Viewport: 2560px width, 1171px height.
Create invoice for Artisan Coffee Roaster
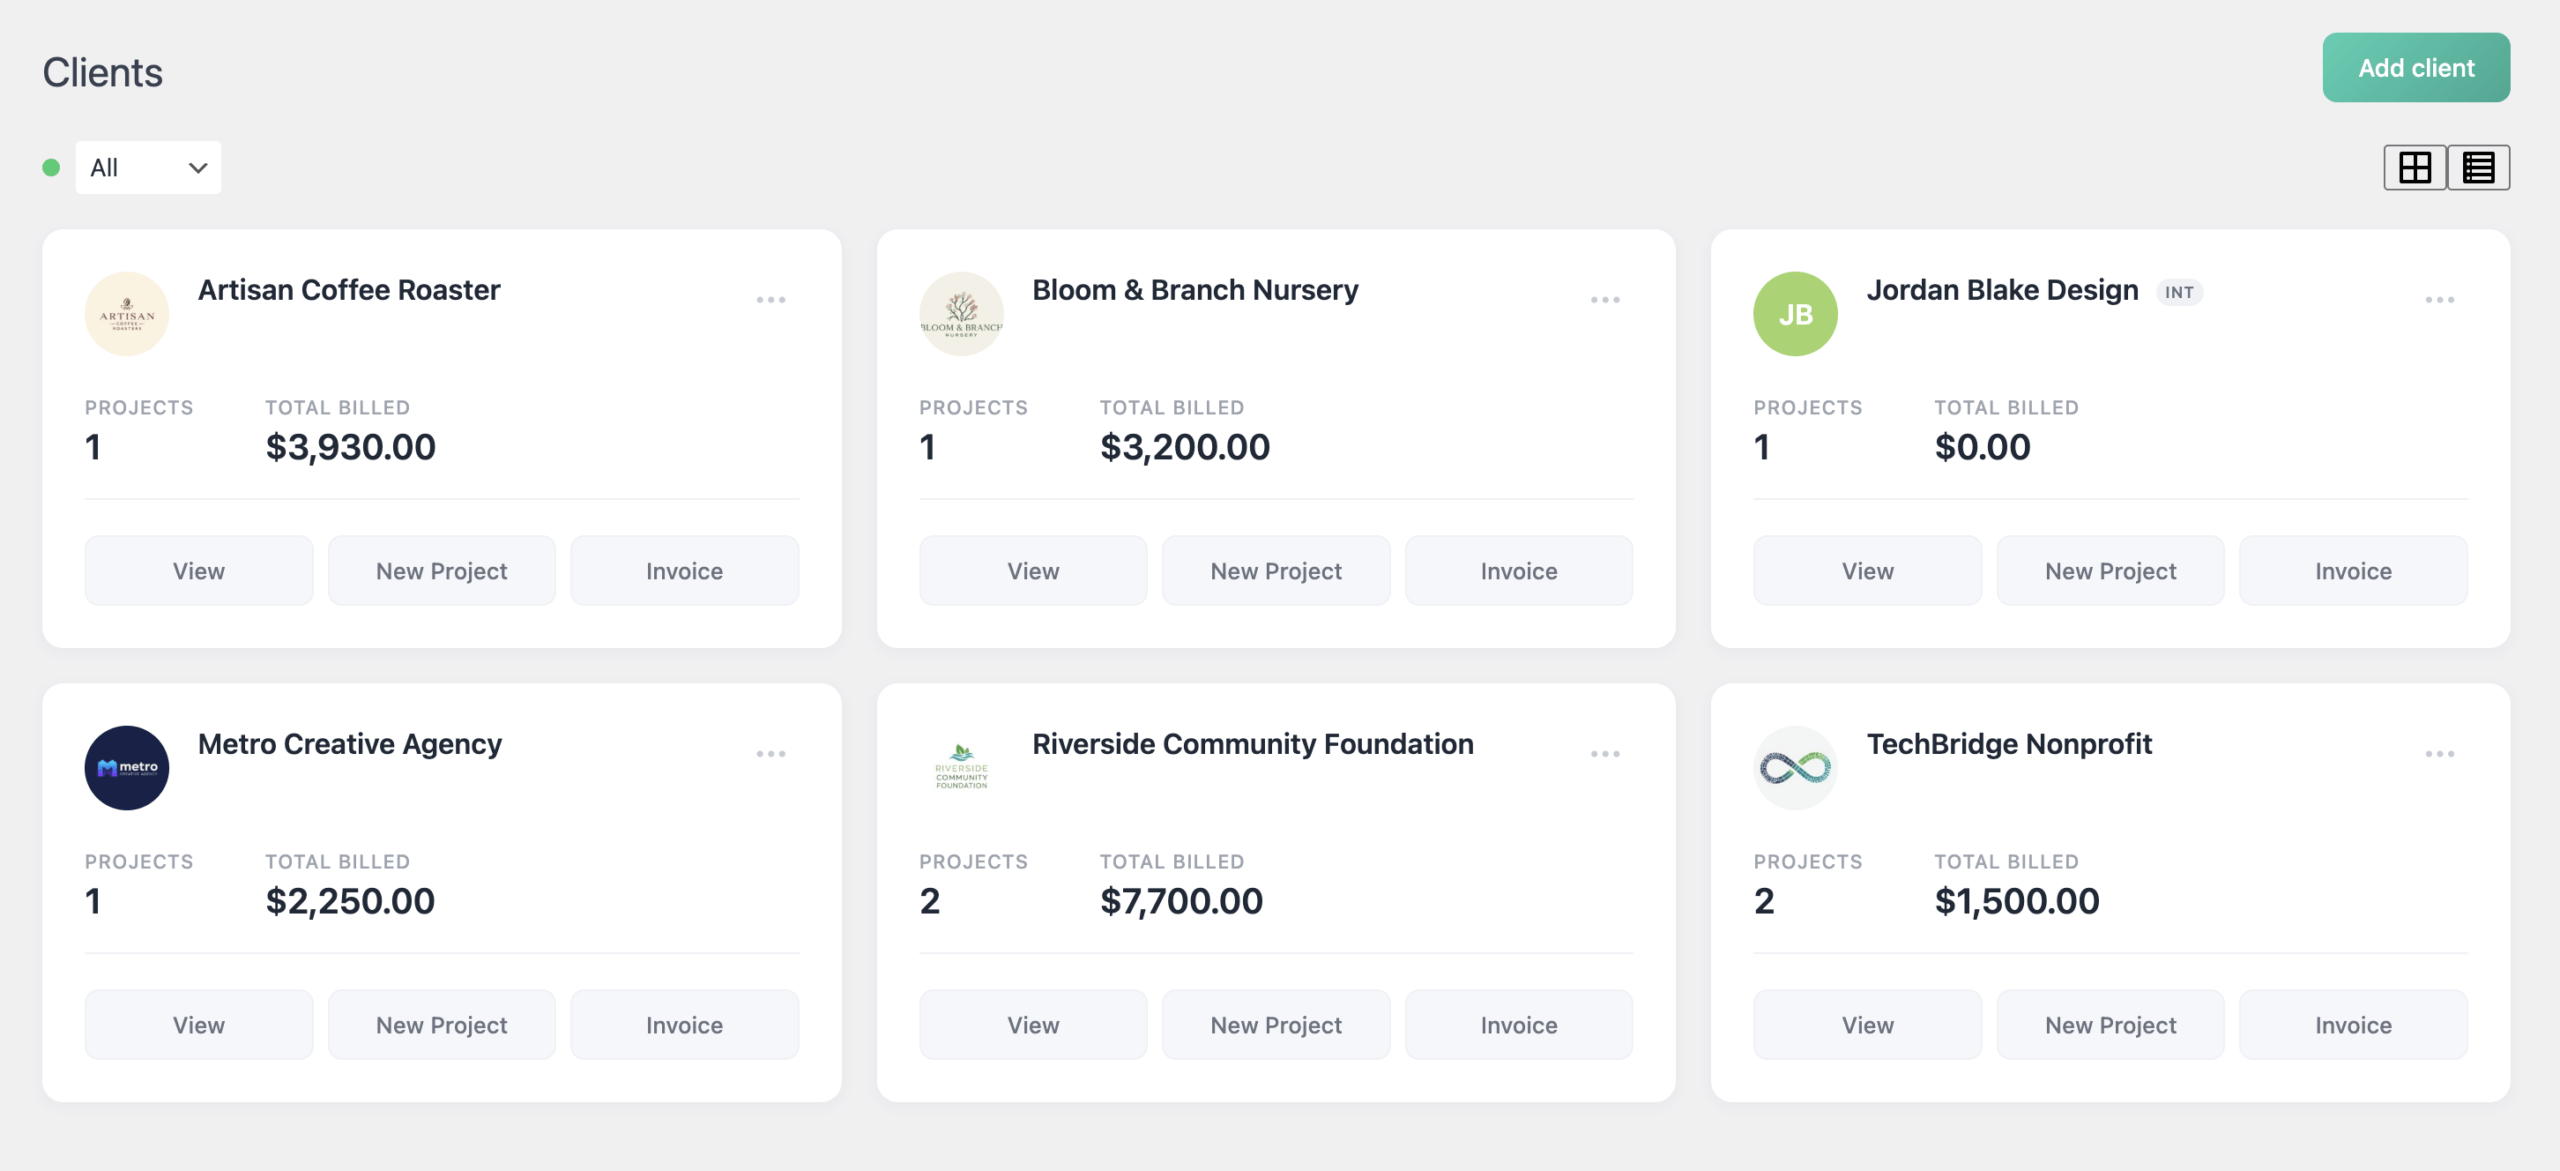684,571
